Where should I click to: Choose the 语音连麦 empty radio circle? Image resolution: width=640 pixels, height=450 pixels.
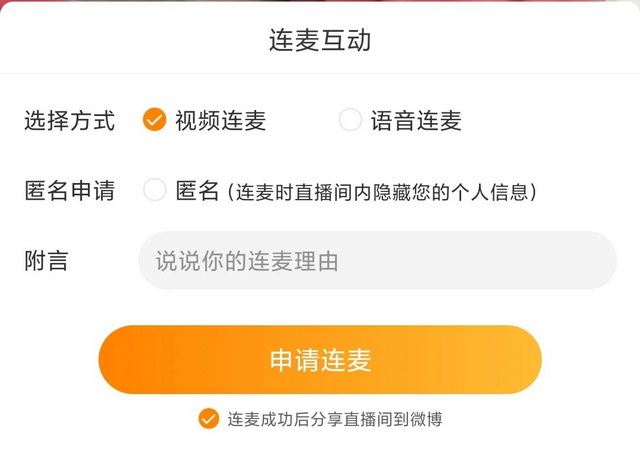(x=350, y=120)
